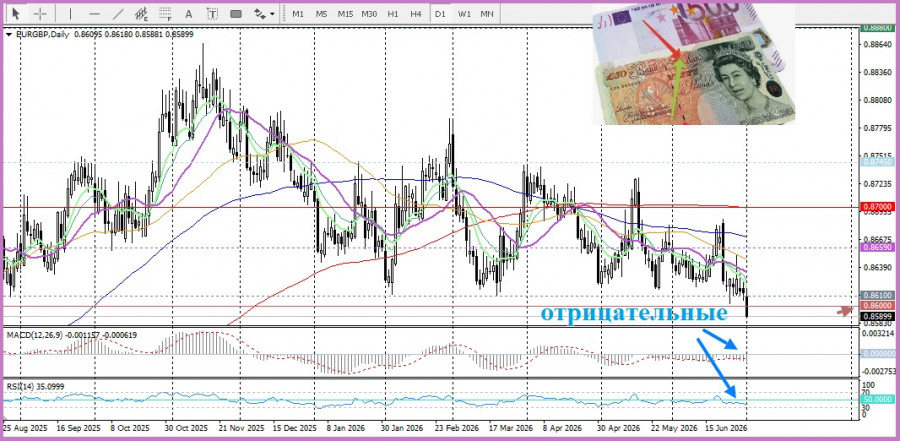Add text with the A tool
This screenshot has width=900, height=441.
click(x=188, y=13)
